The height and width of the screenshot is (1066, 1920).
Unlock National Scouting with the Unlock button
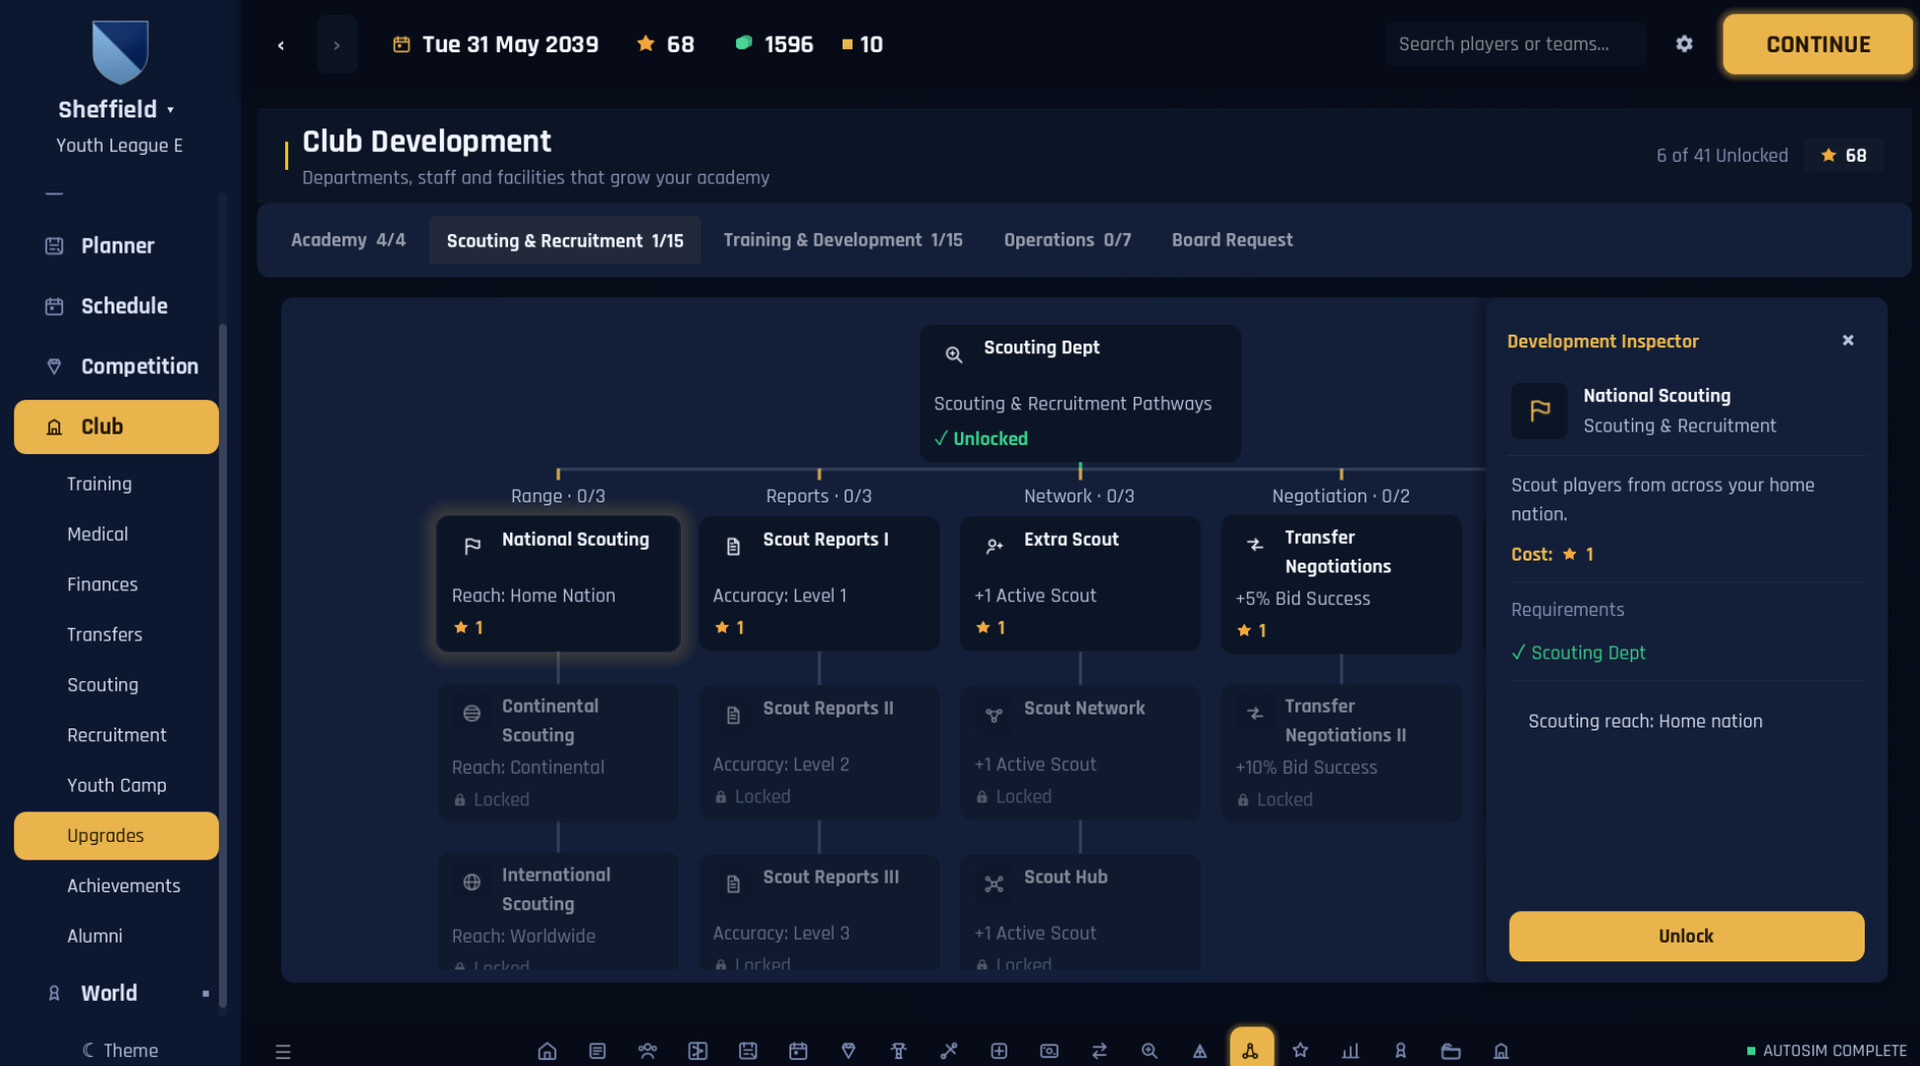tap(1686, 936)
